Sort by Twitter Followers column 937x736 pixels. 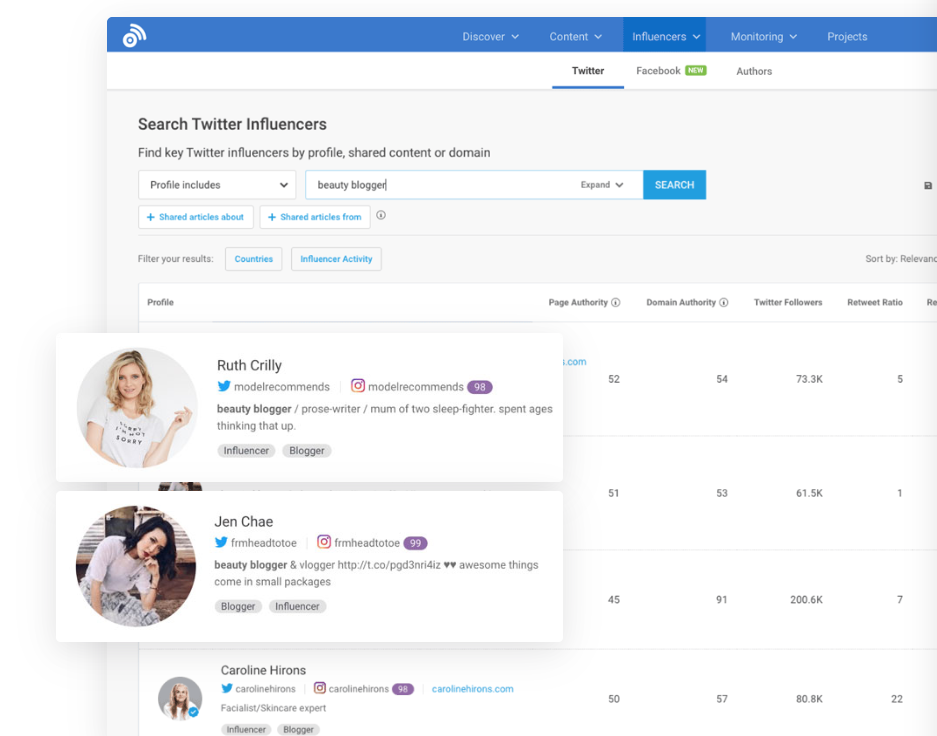tap(788, 302)
